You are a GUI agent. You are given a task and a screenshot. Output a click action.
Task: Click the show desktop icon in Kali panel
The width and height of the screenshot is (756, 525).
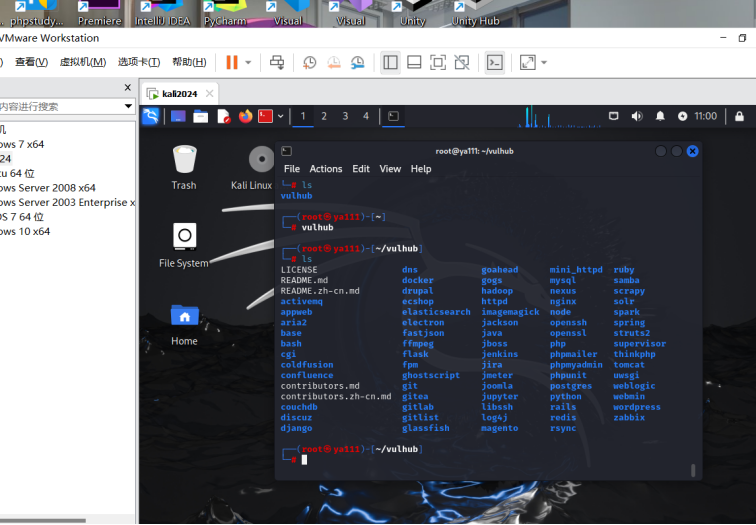(x=178, y=116)
